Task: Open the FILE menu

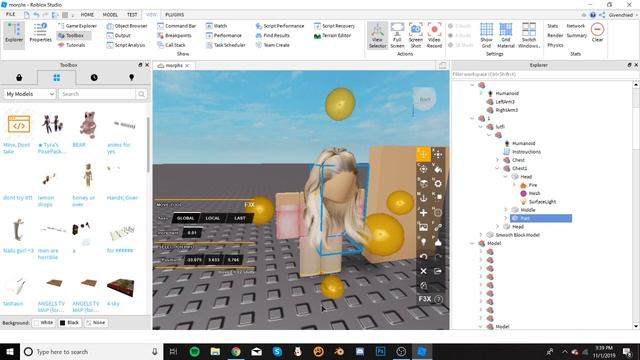Action: (x=11, y=14)
